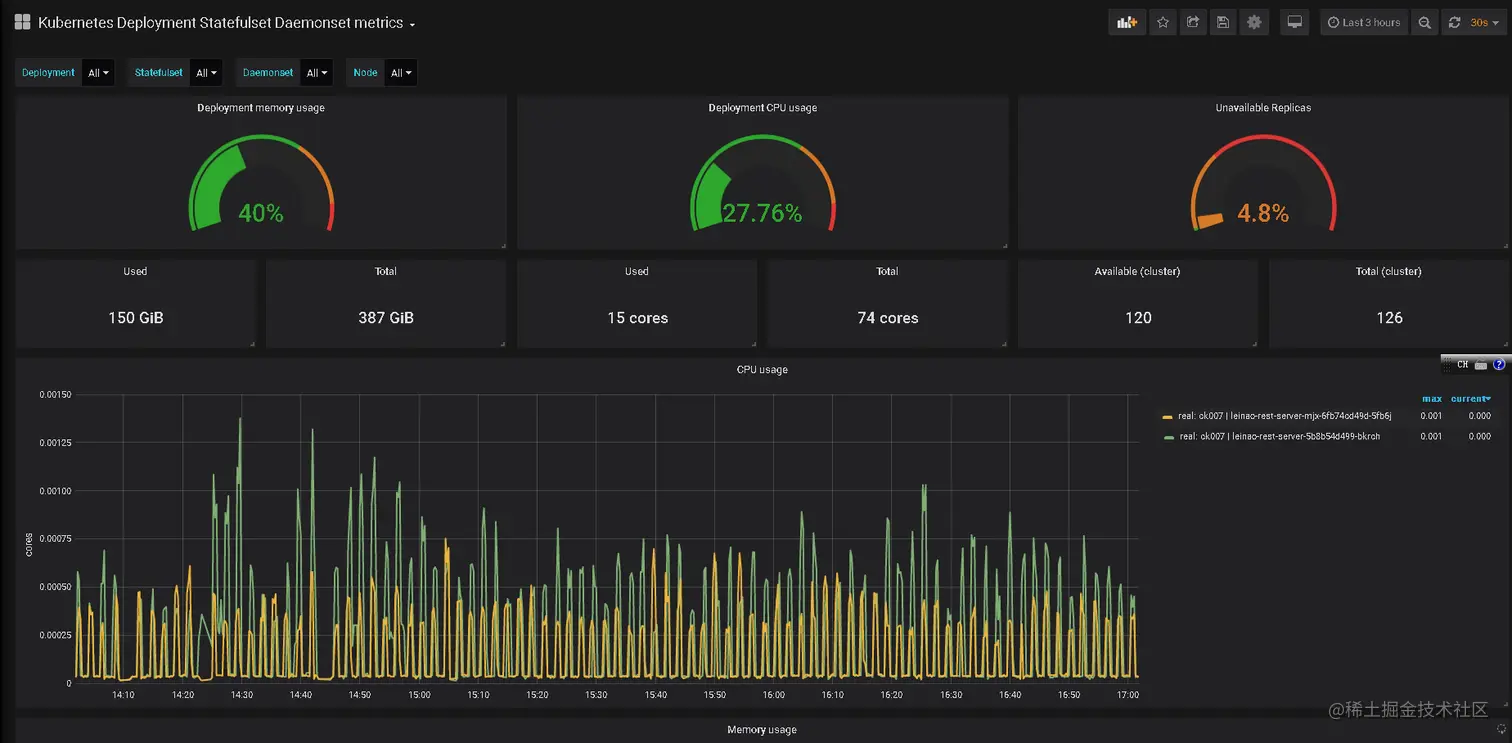Expand the Deployment variable dropdown
Screen dimensions: 1512x743
99,73
